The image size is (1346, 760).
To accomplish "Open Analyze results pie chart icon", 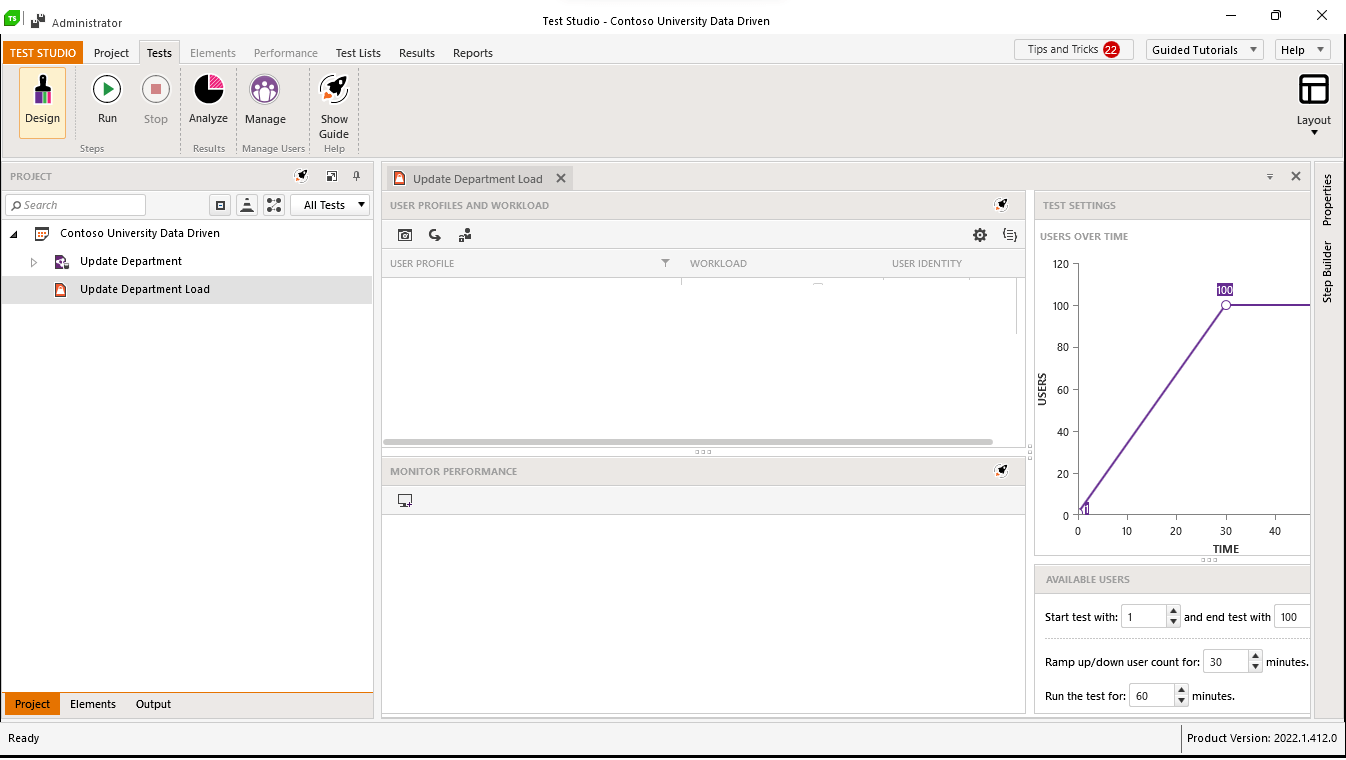I will tap(208, 89).
